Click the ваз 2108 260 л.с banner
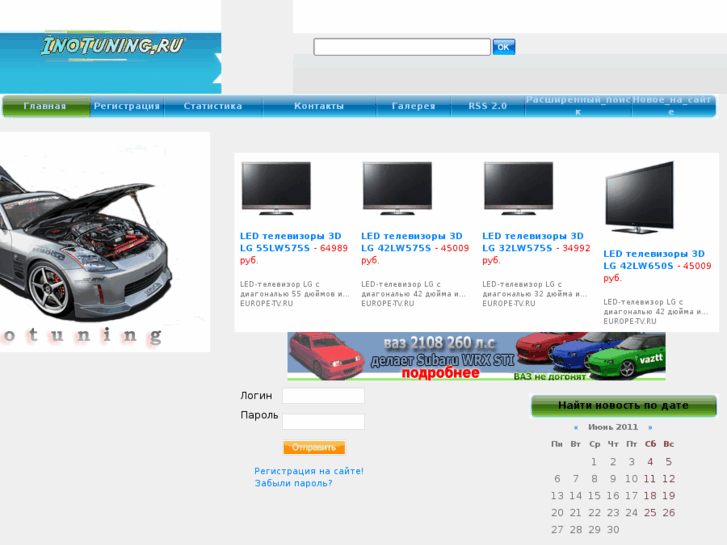This screenshot has width=727, height=545. coord(476,356)
